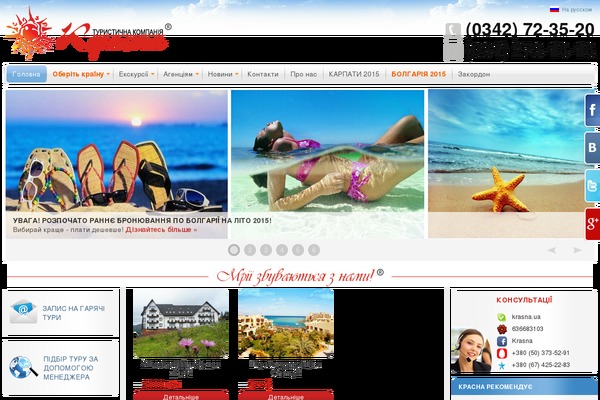The width and height of the screenshot is (600, 400).
Task: Open the КАРПАТИ 2015 menu item
Action: (354, 74)
